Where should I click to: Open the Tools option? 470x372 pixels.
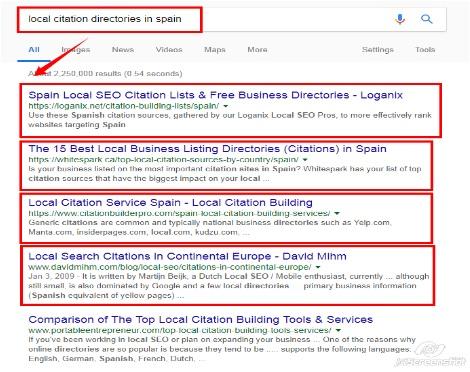click(425, 50)
